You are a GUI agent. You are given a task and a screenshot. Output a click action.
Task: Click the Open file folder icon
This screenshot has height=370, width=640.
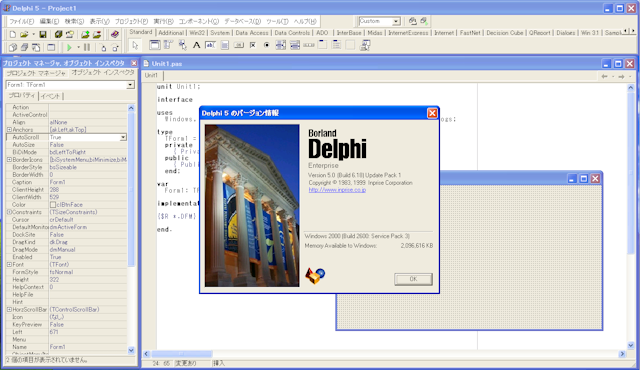click(24, 35)
